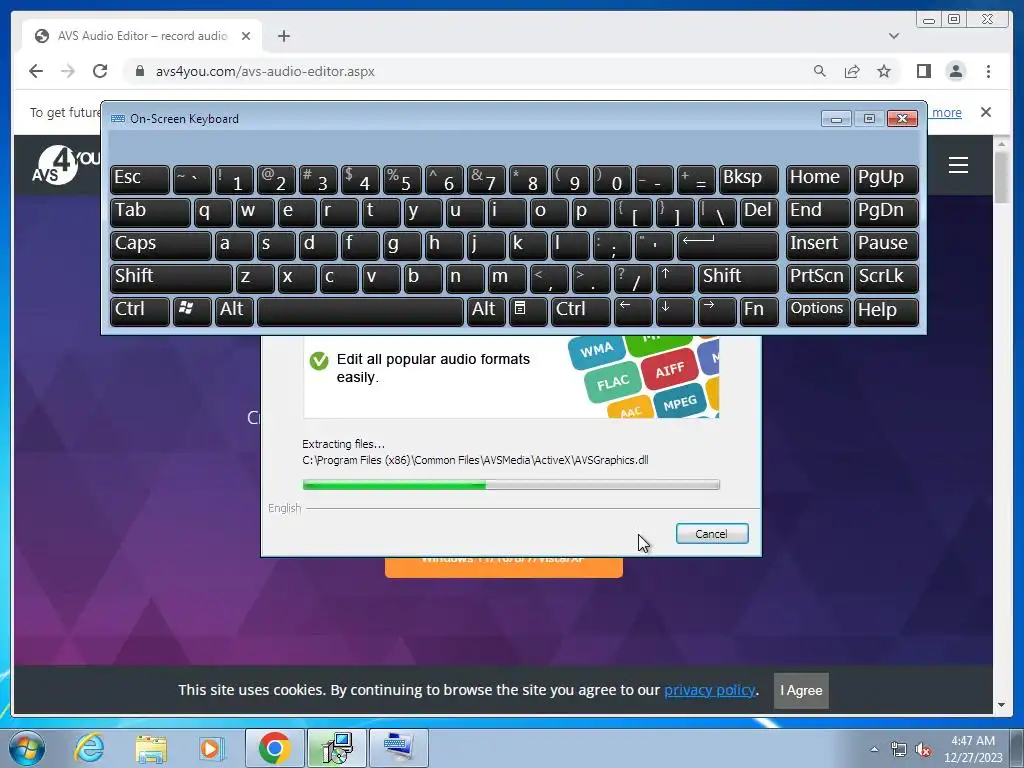
Task: Switch to On-Screen Keyboard taskbar item
Action: point(399,748)
